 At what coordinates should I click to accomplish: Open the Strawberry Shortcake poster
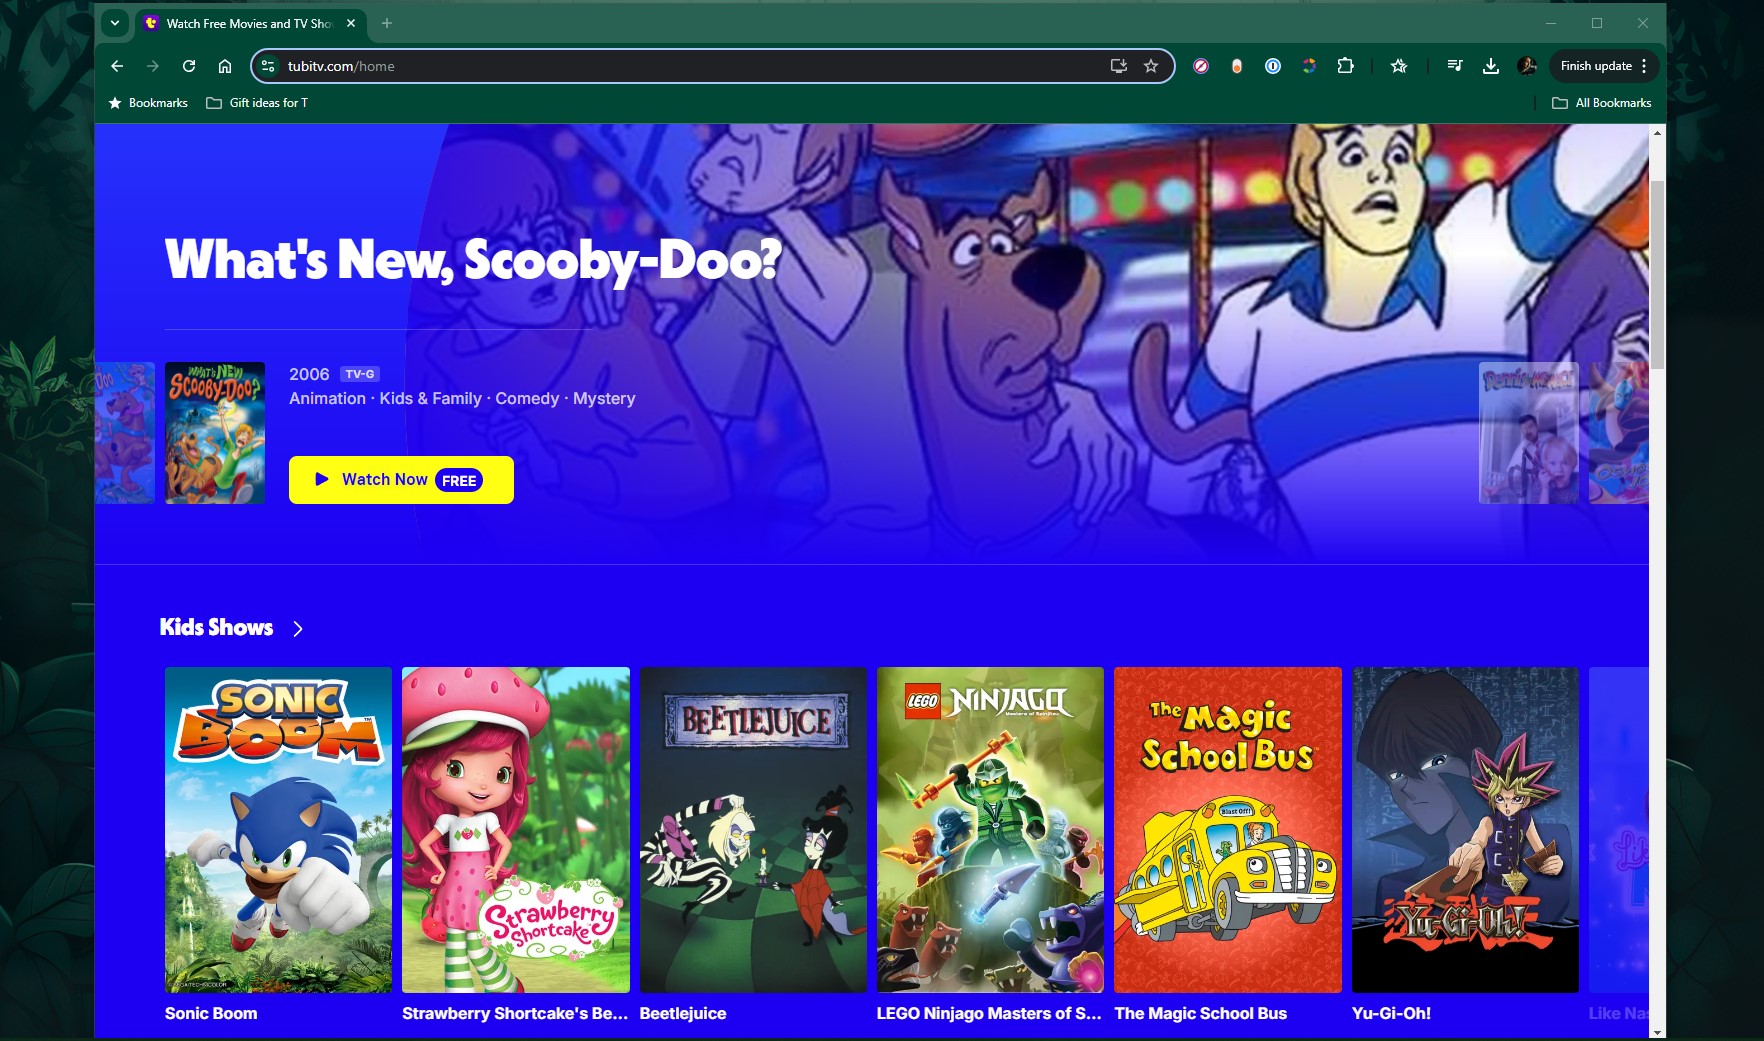tap(516, 830)
